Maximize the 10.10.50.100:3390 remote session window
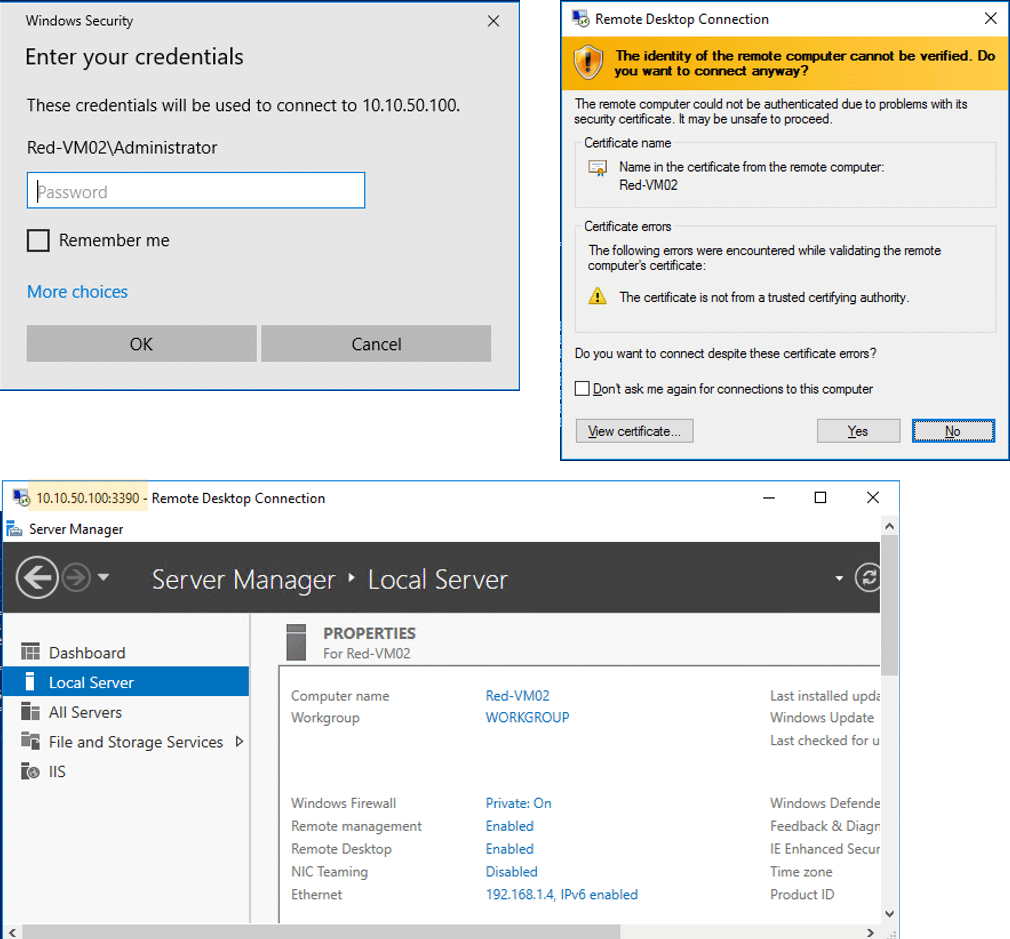This screenshot has width=1010, height=939. 820,497
